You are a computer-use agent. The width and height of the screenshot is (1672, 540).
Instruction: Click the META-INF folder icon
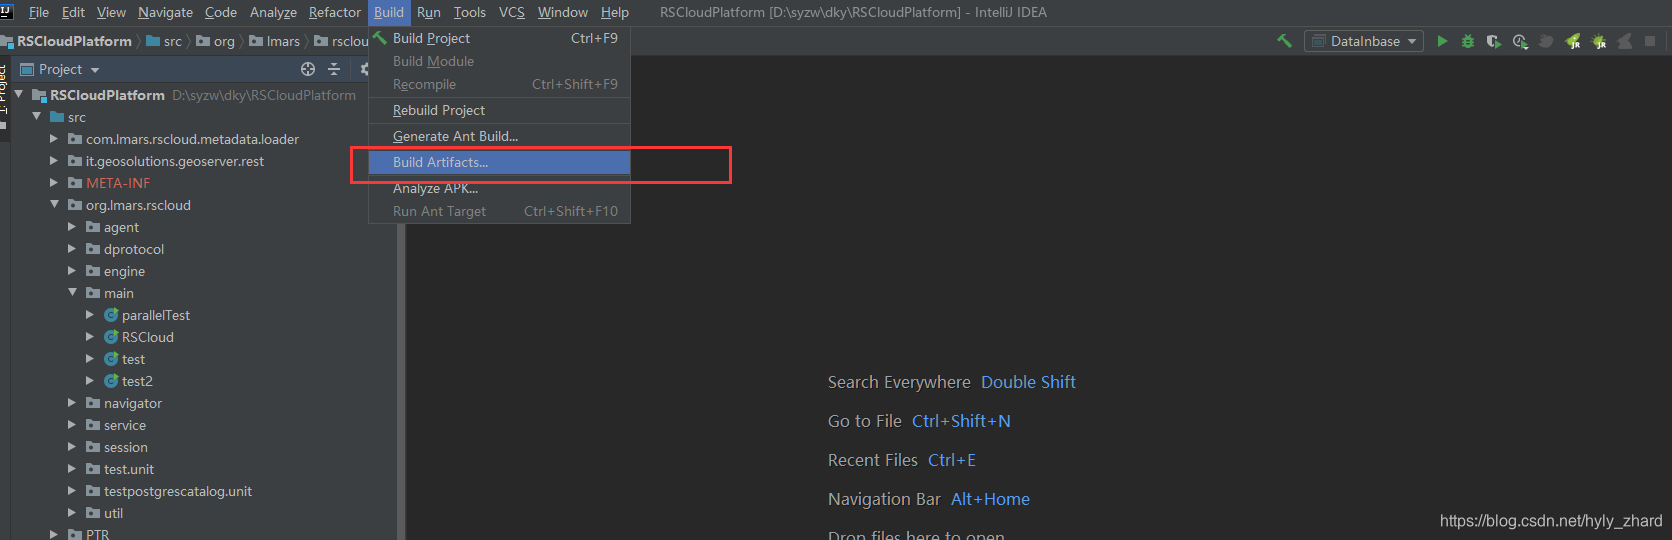tap(75, 183)
